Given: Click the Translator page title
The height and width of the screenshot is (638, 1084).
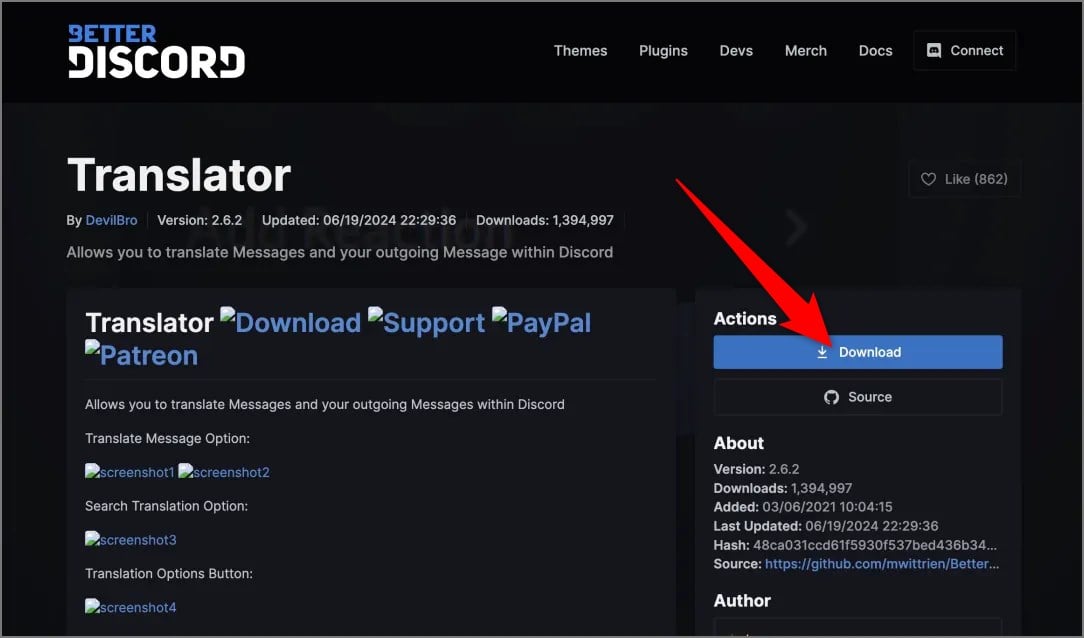Looking at the screenshot, I should [x=179, y=175].
